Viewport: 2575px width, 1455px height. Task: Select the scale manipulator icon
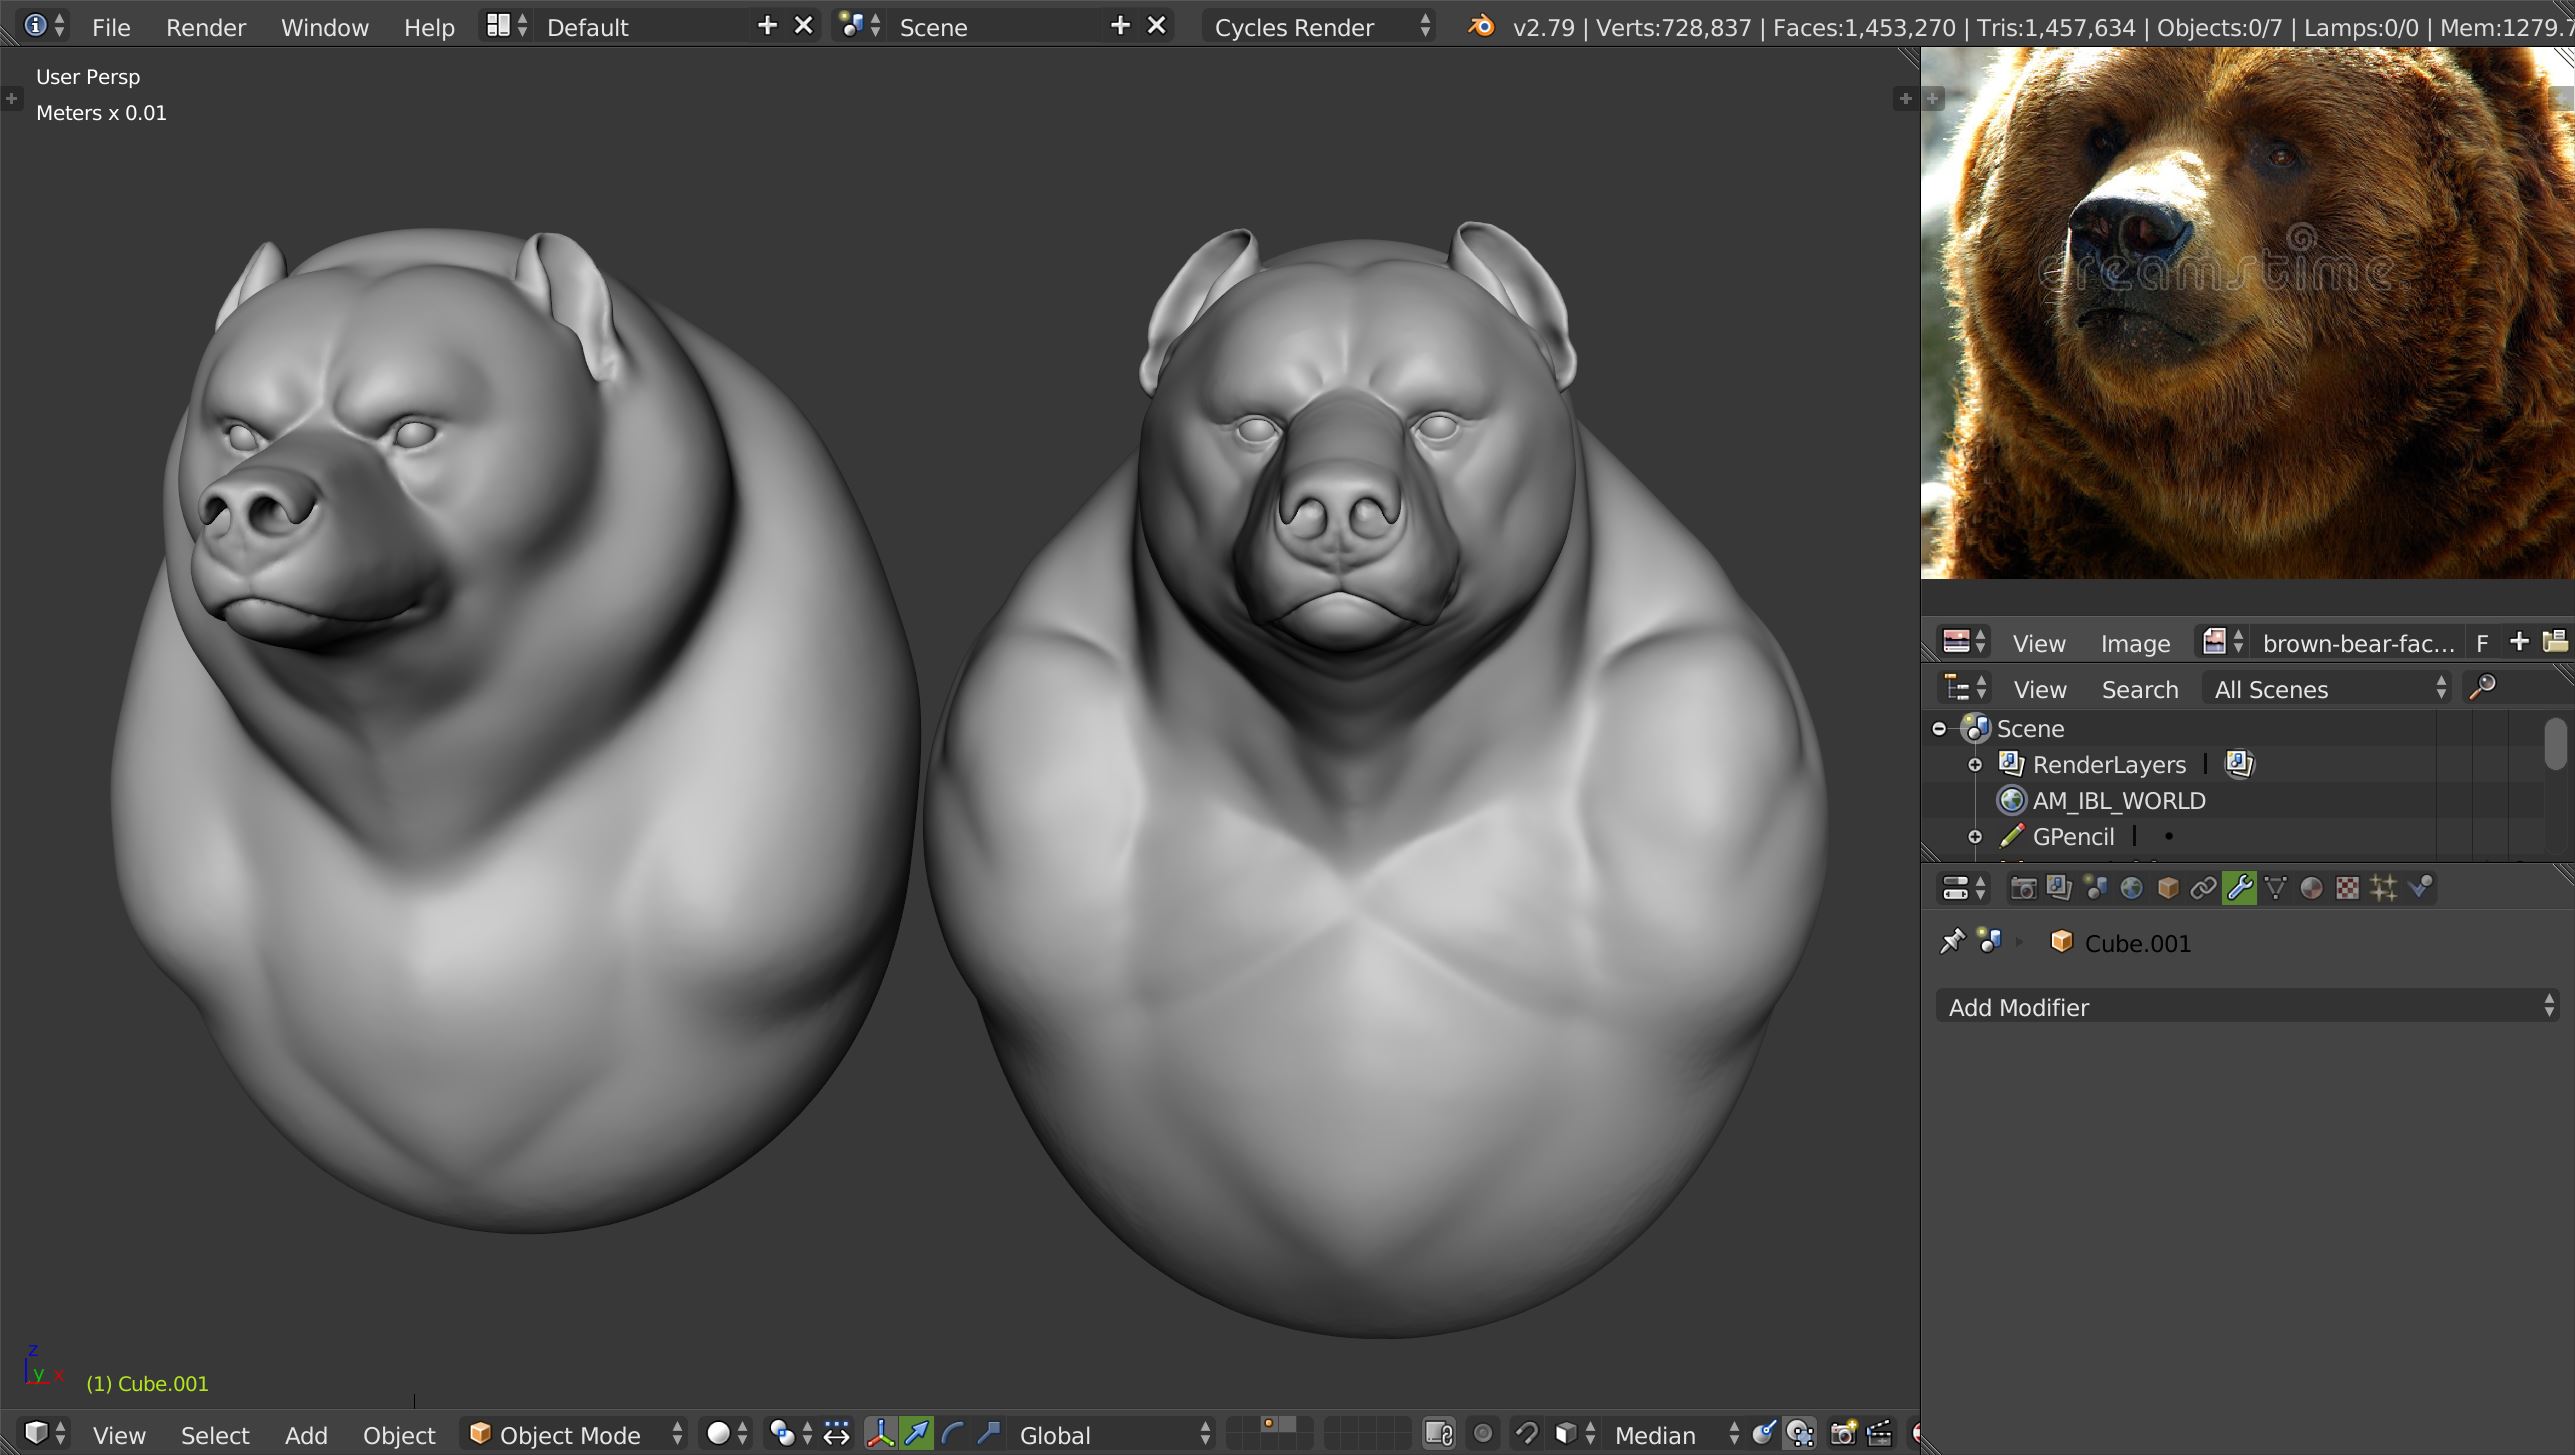coord(988,1434)
